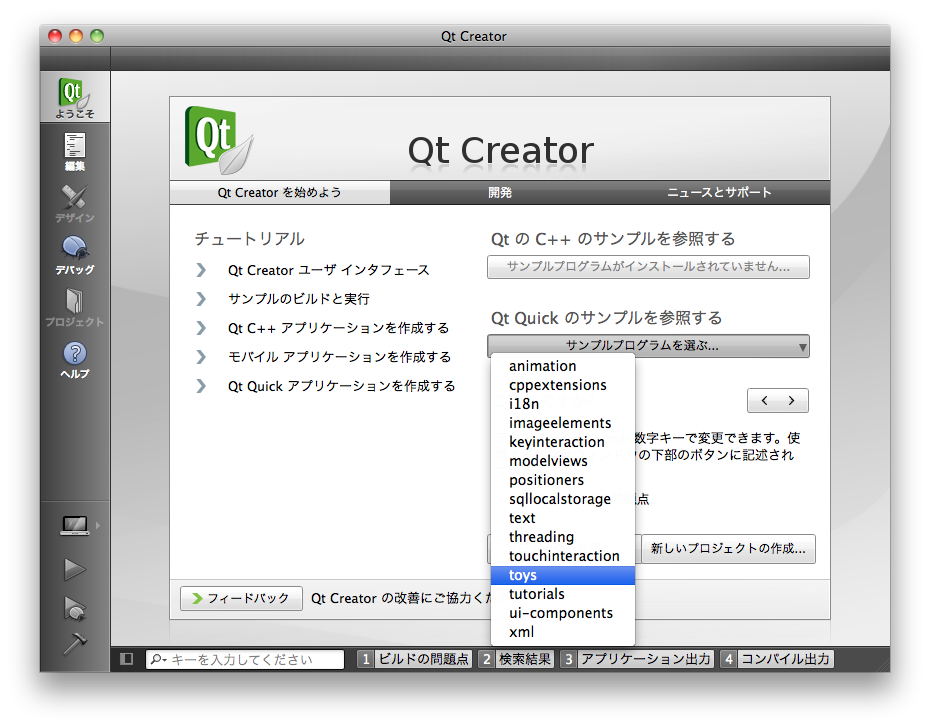The image size is (930, 727).
Task: Click the Debug-run icon with bug
Action: point(75,607)
